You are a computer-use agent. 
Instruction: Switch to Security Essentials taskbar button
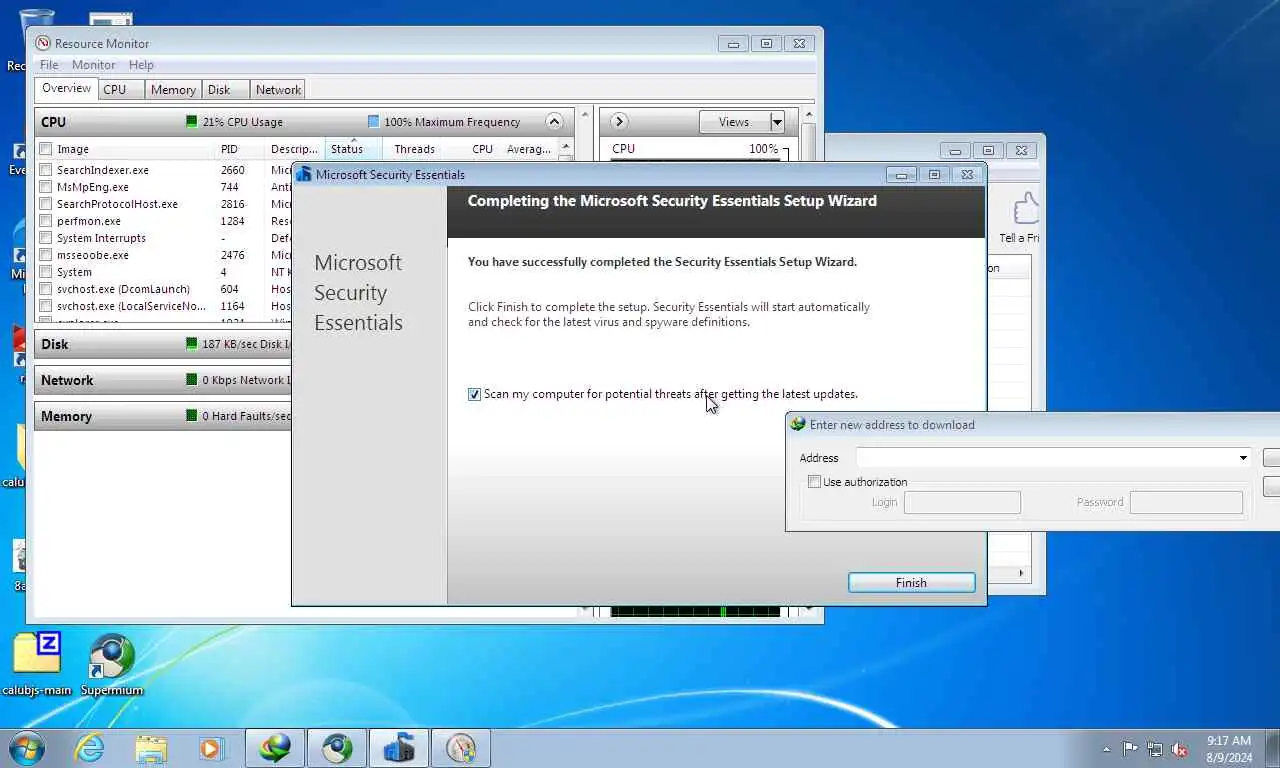coord(399,748)
